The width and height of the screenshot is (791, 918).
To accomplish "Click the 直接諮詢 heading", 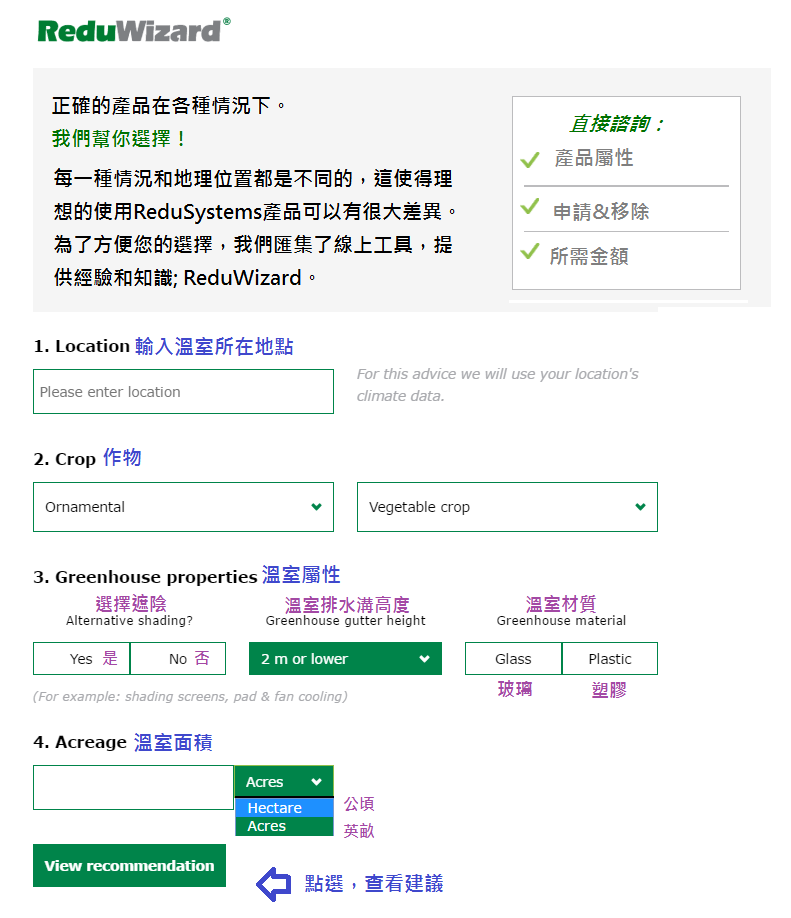I will (x=616, y=124).
